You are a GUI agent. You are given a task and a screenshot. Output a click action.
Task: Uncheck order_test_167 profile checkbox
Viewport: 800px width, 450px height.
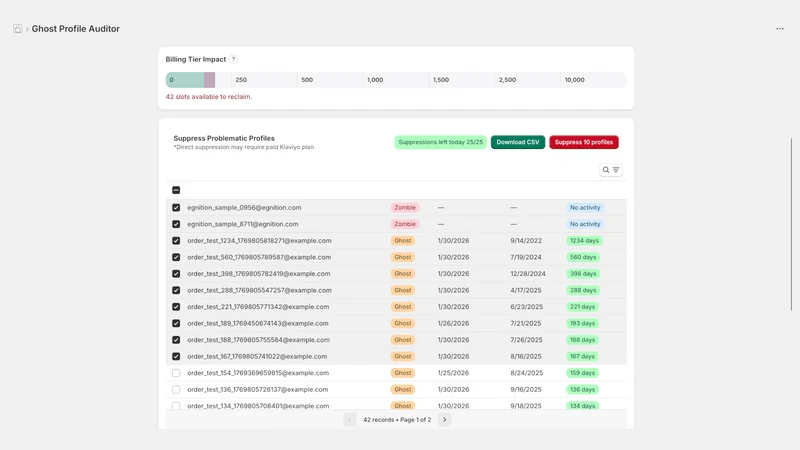click(x=176, y=356)
